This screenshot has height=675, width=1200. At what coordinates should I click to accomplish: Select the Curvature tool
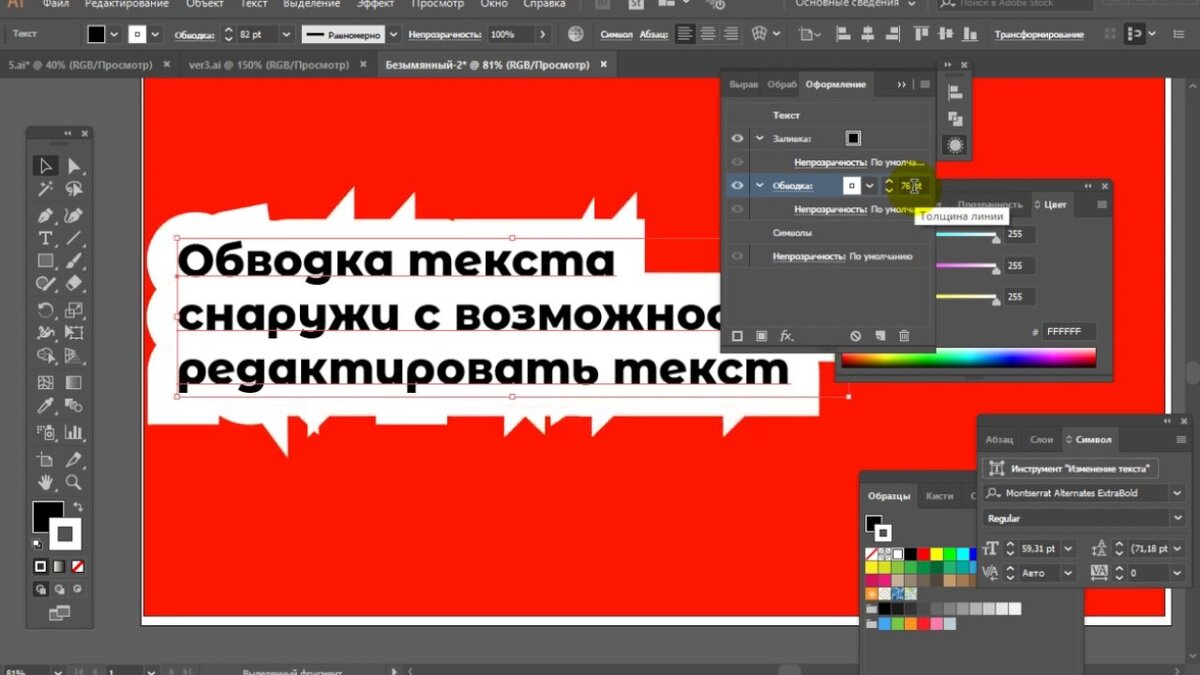click(74, 214)
